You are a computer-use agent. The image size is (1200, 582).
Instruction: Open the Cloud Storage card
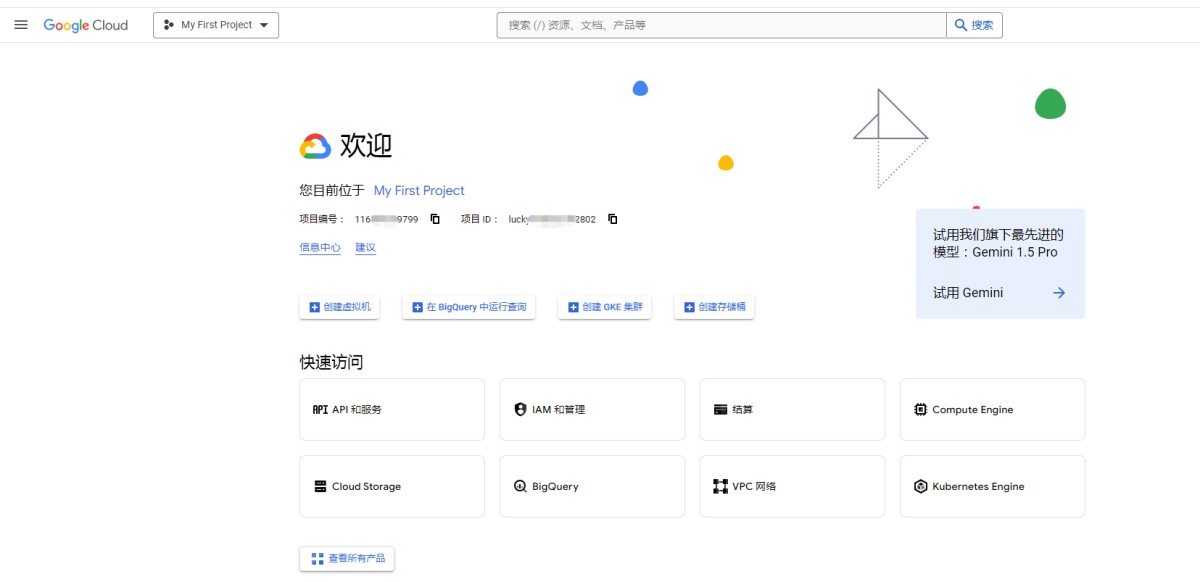click(392, 486)
